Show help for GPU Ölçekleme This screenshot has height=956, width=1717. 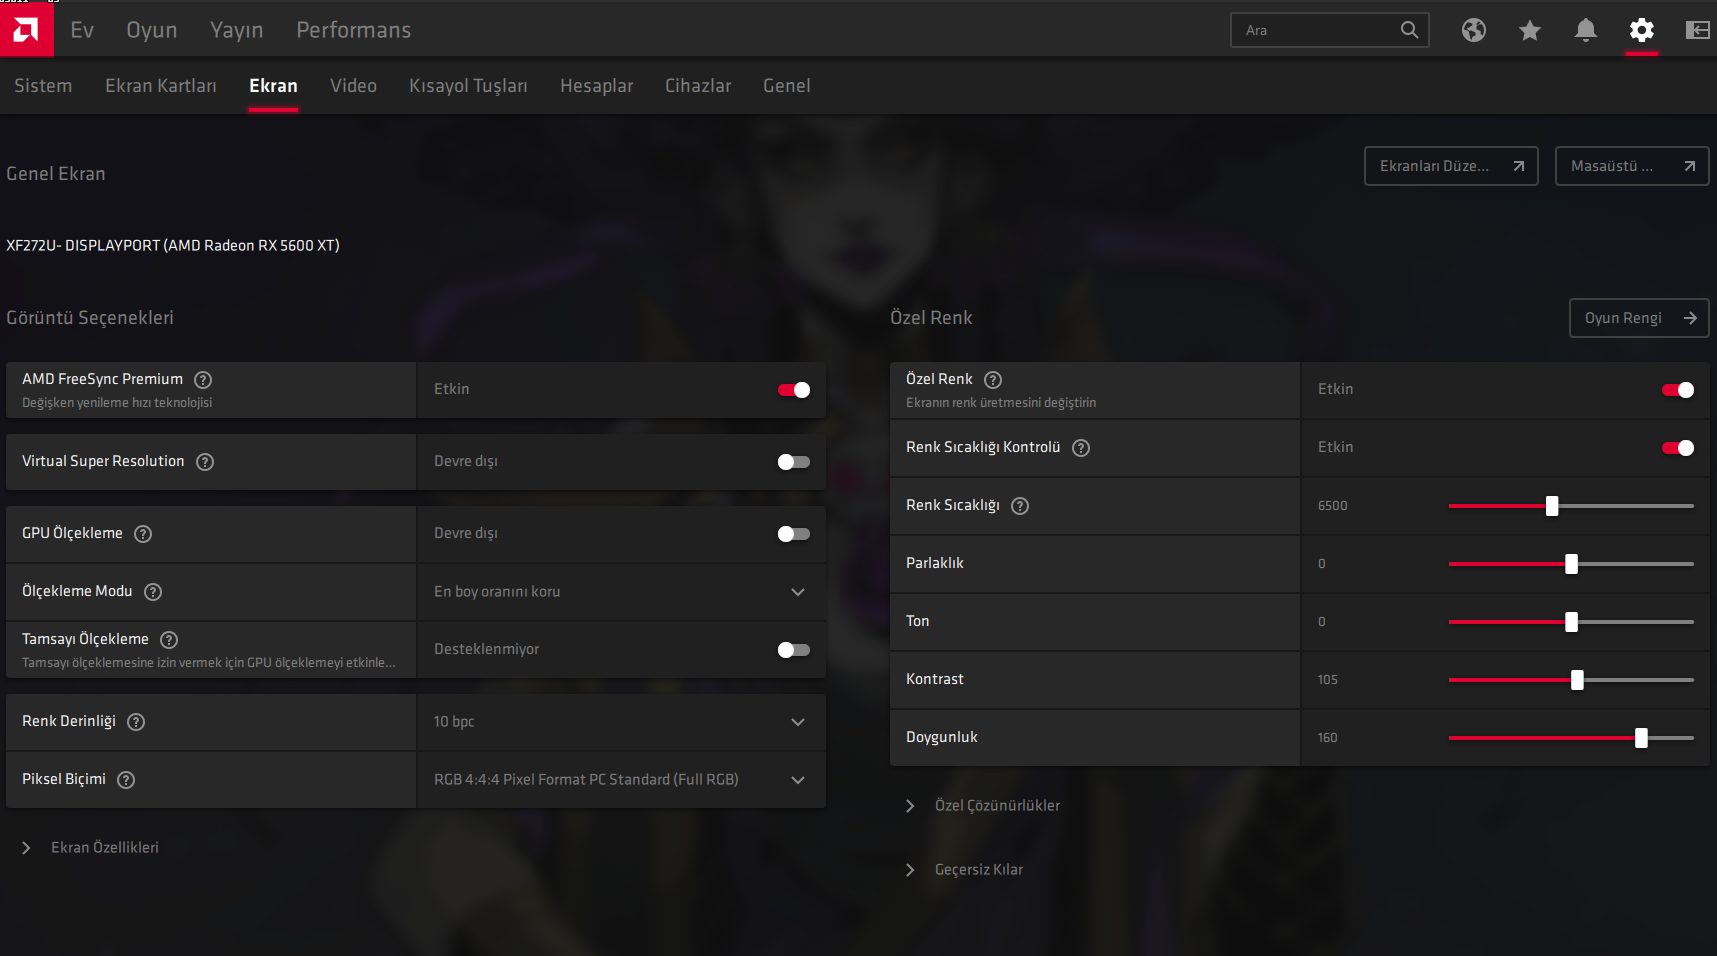tap(143, 534)
